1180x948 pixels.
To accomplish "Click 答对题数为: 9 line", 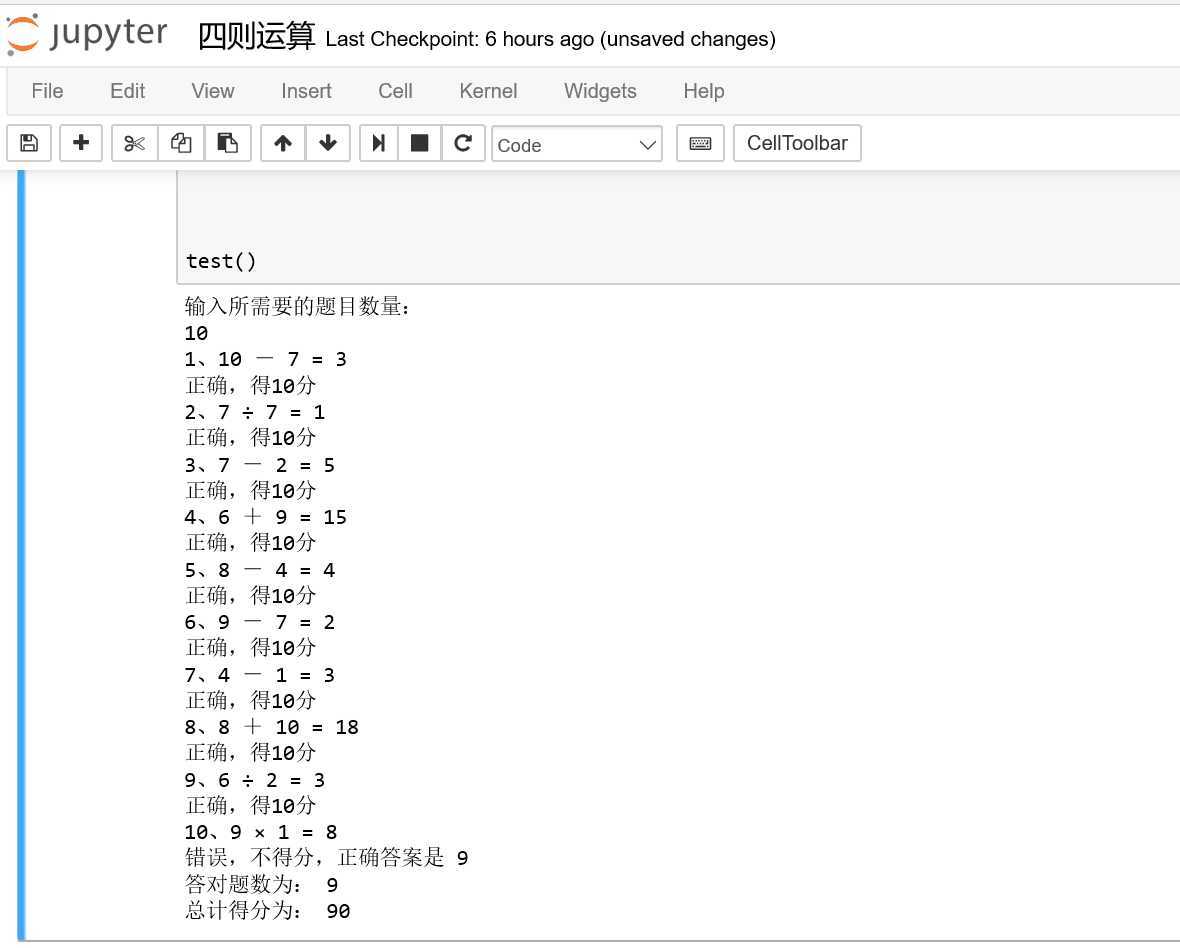I will 261,884.
